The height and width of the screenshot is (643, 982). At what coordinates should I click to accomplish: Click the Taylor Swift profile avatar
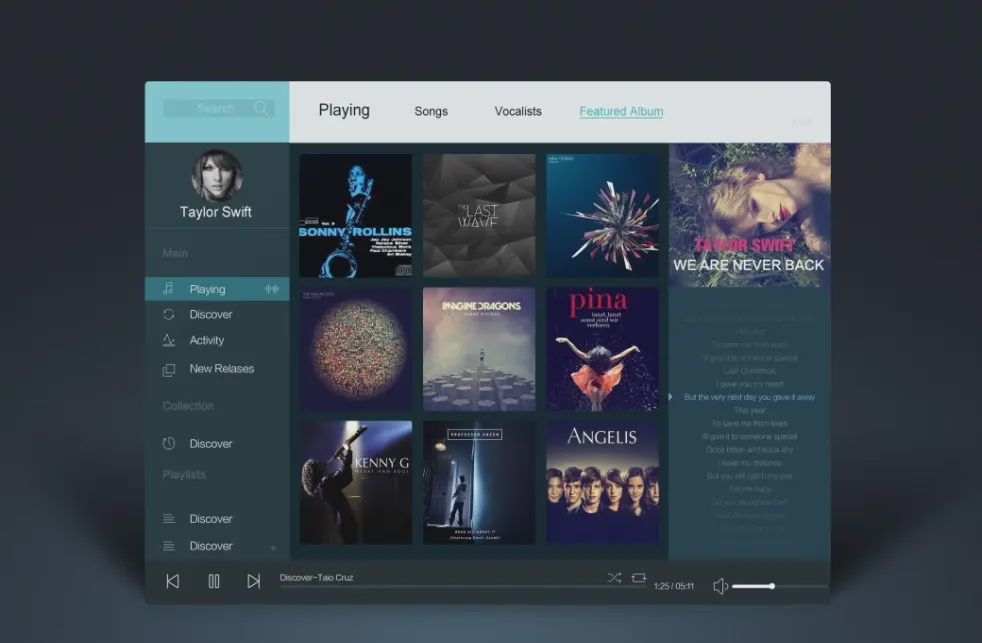(216, 175)
